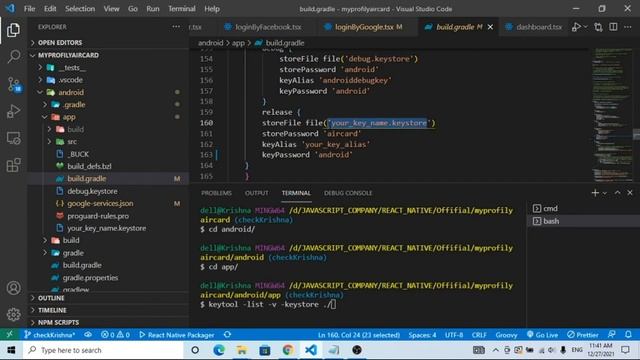Change Groovy language mode in status bar
The height and width of the screenshot is (360, 640).
tap(506, 335)
